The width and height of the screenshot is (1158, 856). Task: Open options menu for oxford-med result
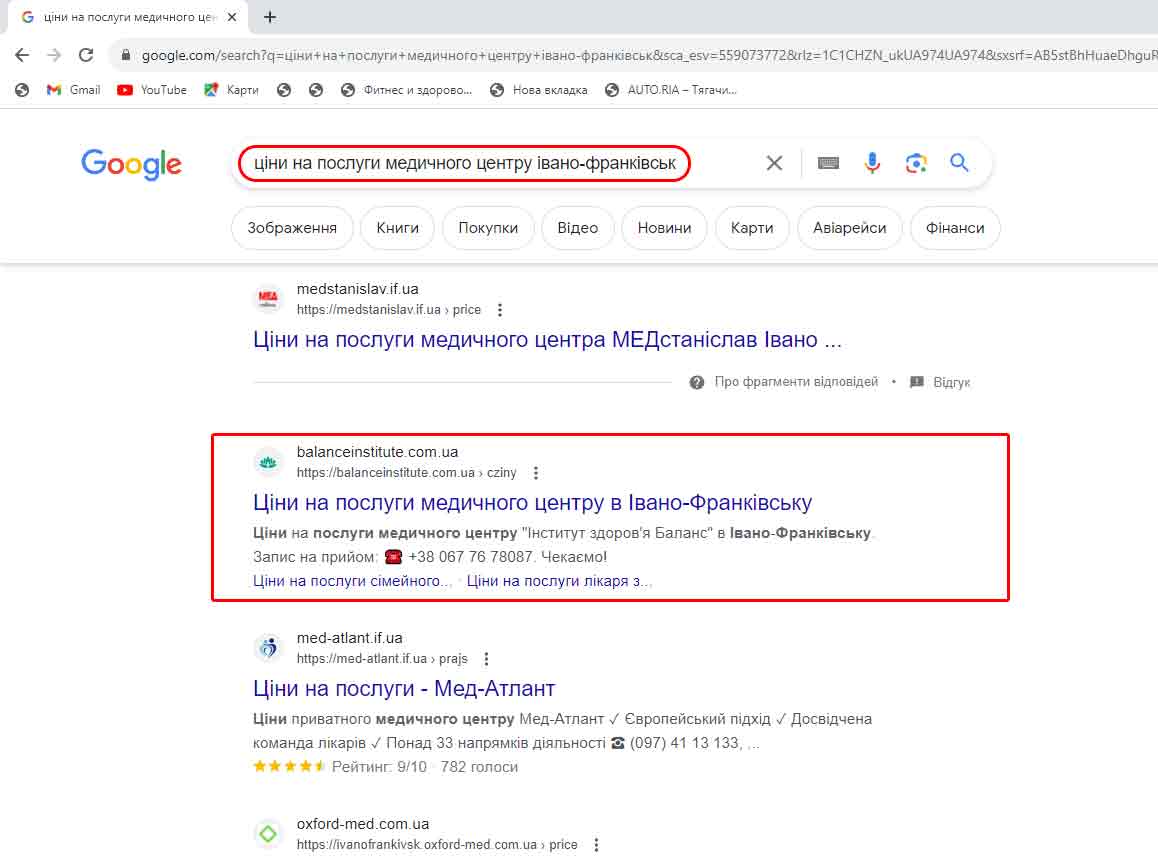(x=597, y=845)
